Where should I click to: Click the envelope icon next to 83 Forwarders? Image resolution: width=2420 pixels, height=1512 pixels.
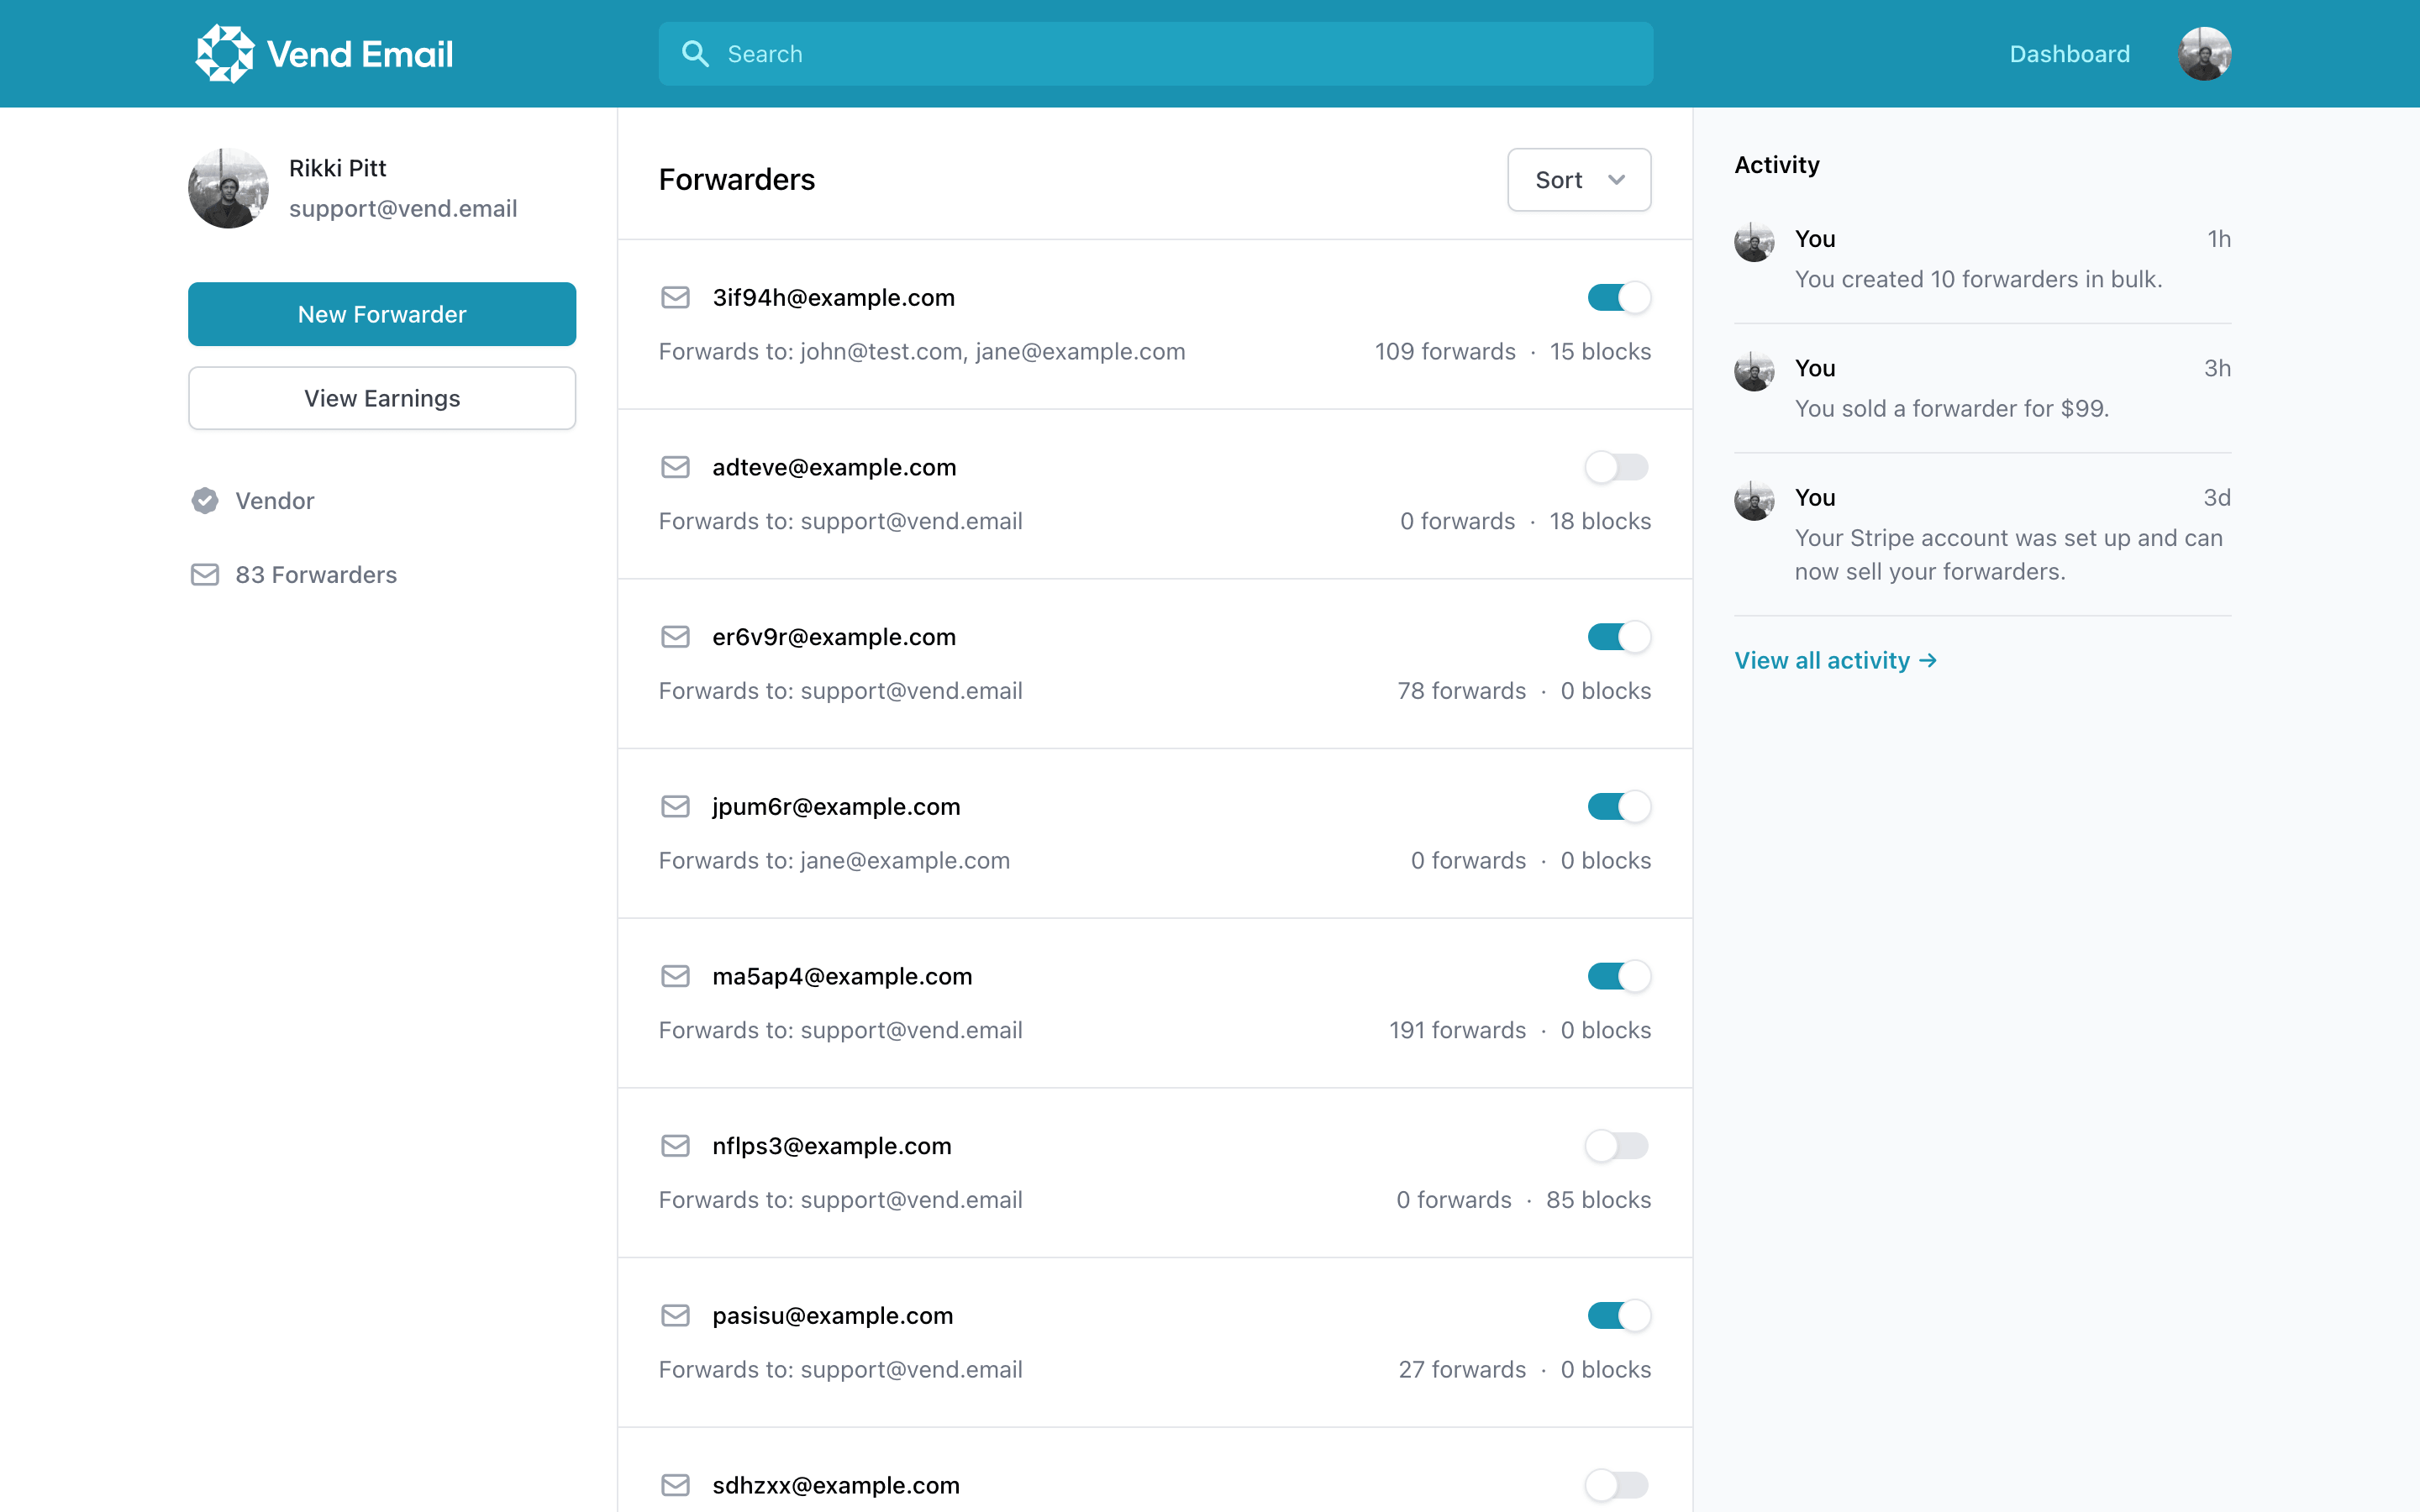(205, 574)
